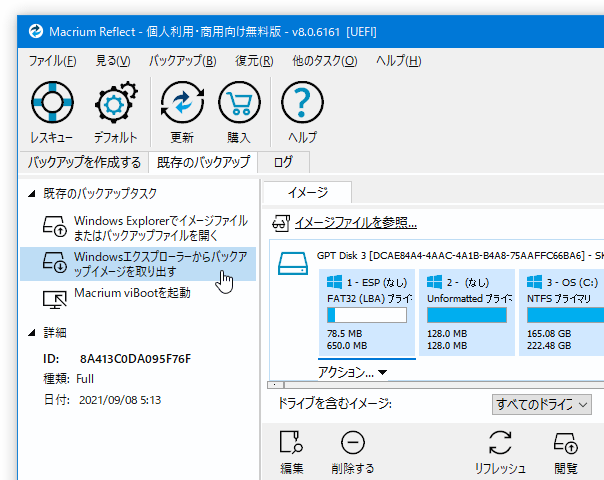Open the 見る(V) menu
This screenshot has width=604, height=480.
point(113,61)
